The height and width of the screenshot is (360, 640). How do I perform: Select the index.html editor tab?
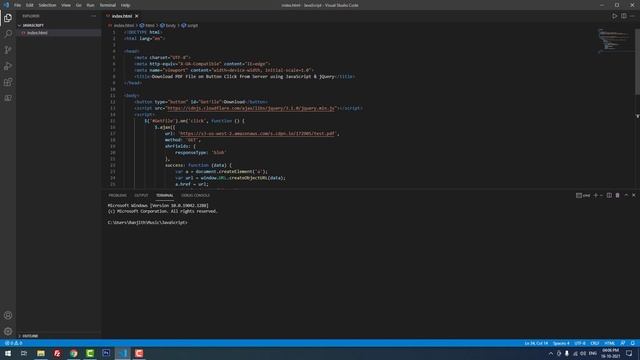point(122,16)
